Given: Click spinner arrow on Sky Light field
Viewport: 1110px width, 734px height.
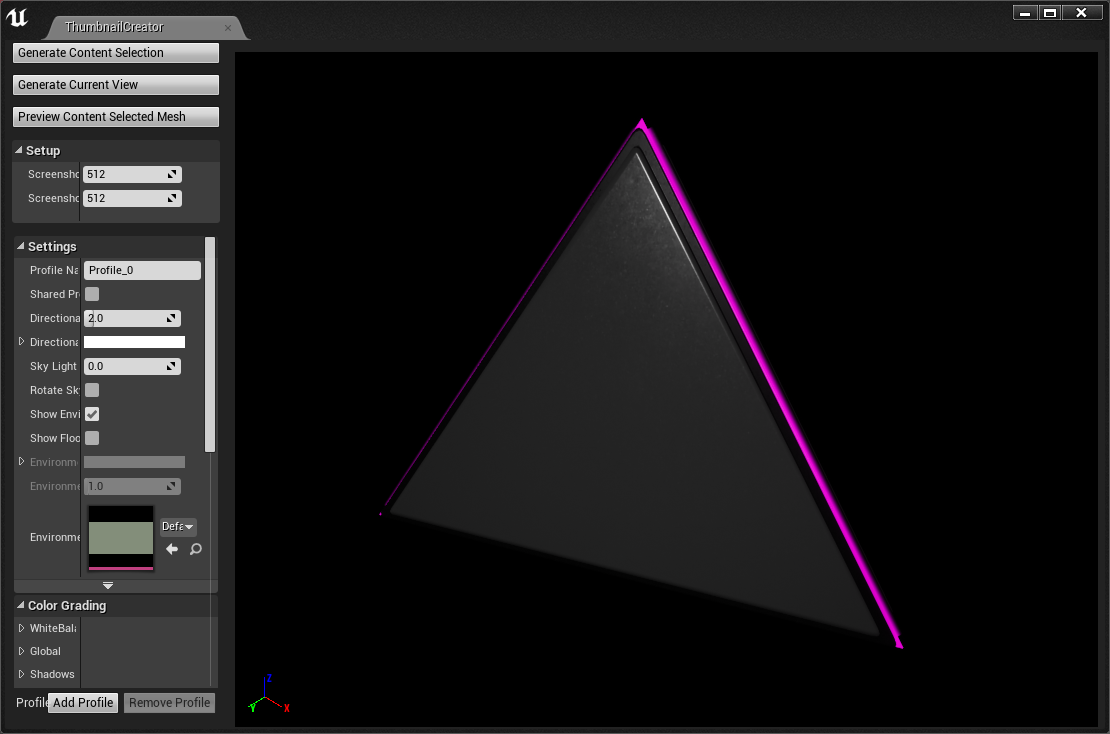Looking at the screenshot, I should coord(171,367).
